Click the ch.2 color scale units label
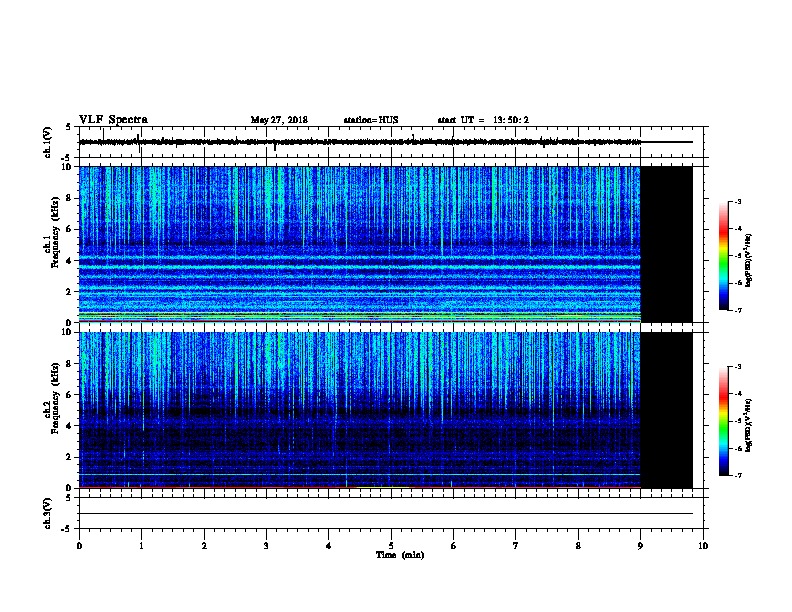This screenshot has height=612, width=792. pyautogui.click(x=749, y=425)
